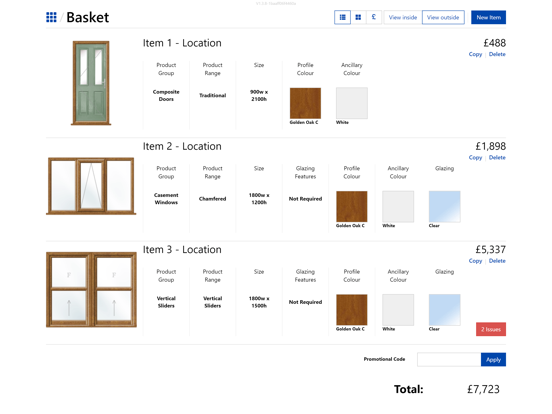Select View outside option
552x414 pixels.
pyautogui.click(x=443, y=17)
